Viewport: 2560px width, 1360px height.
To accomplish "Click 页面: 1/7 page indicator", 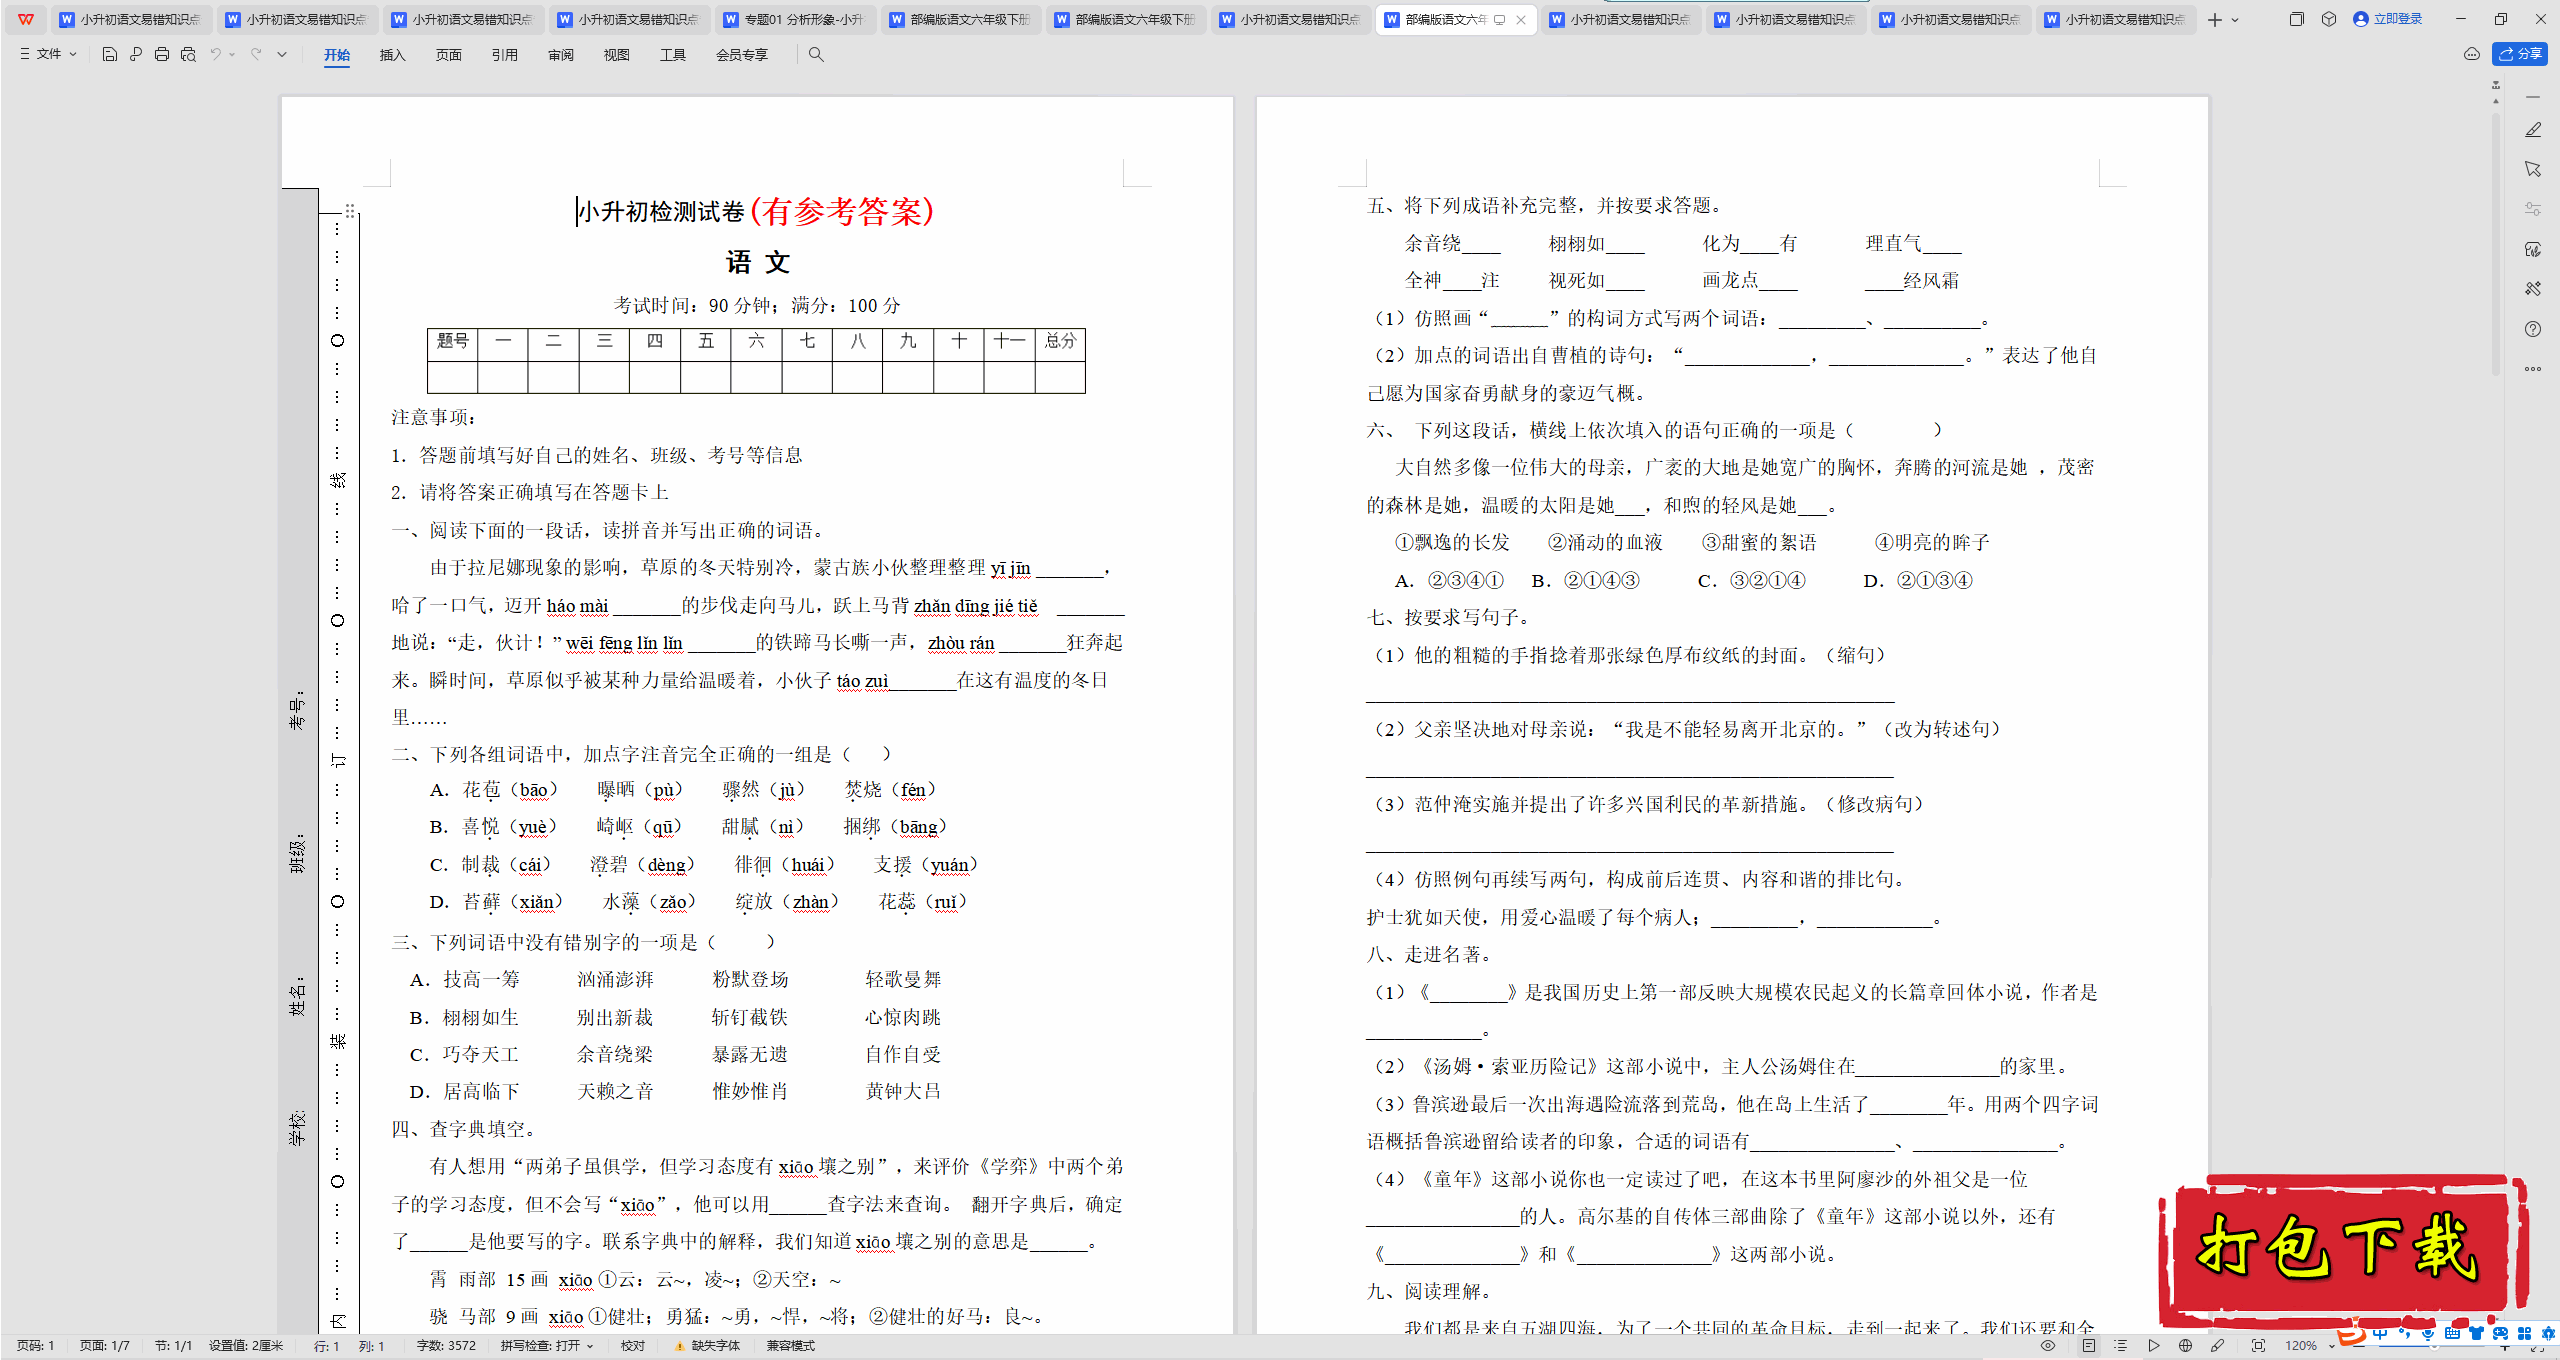I will (x=105, y=1346).
